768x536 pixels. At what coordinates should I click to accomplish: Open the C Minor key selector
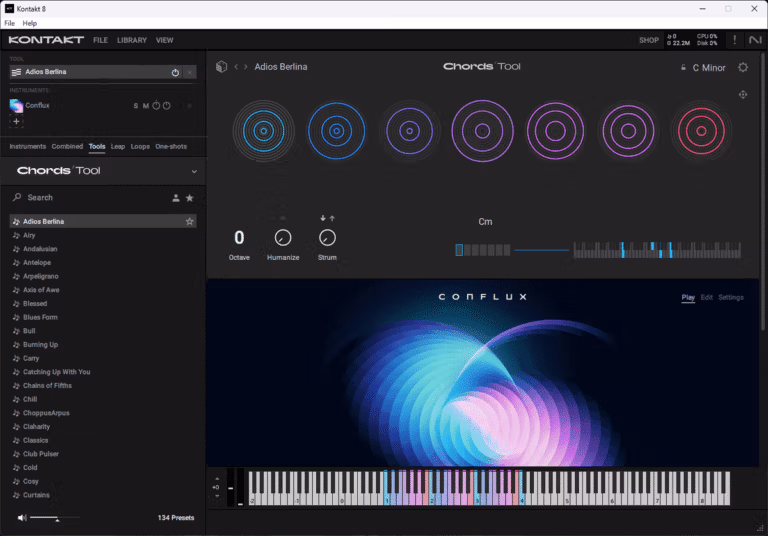(x=709, y=68)
